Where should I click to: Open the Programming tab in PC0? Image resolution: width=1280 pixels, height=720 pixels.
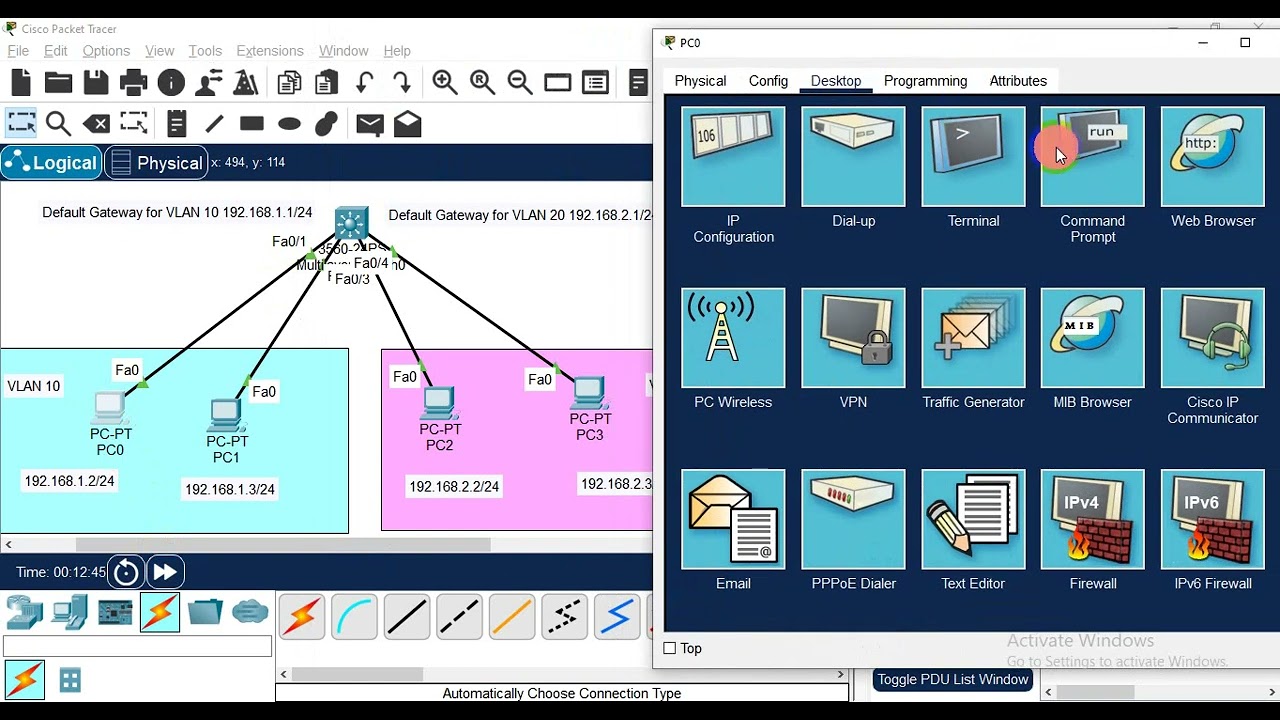pyautogui.click(x=925, y=81)
